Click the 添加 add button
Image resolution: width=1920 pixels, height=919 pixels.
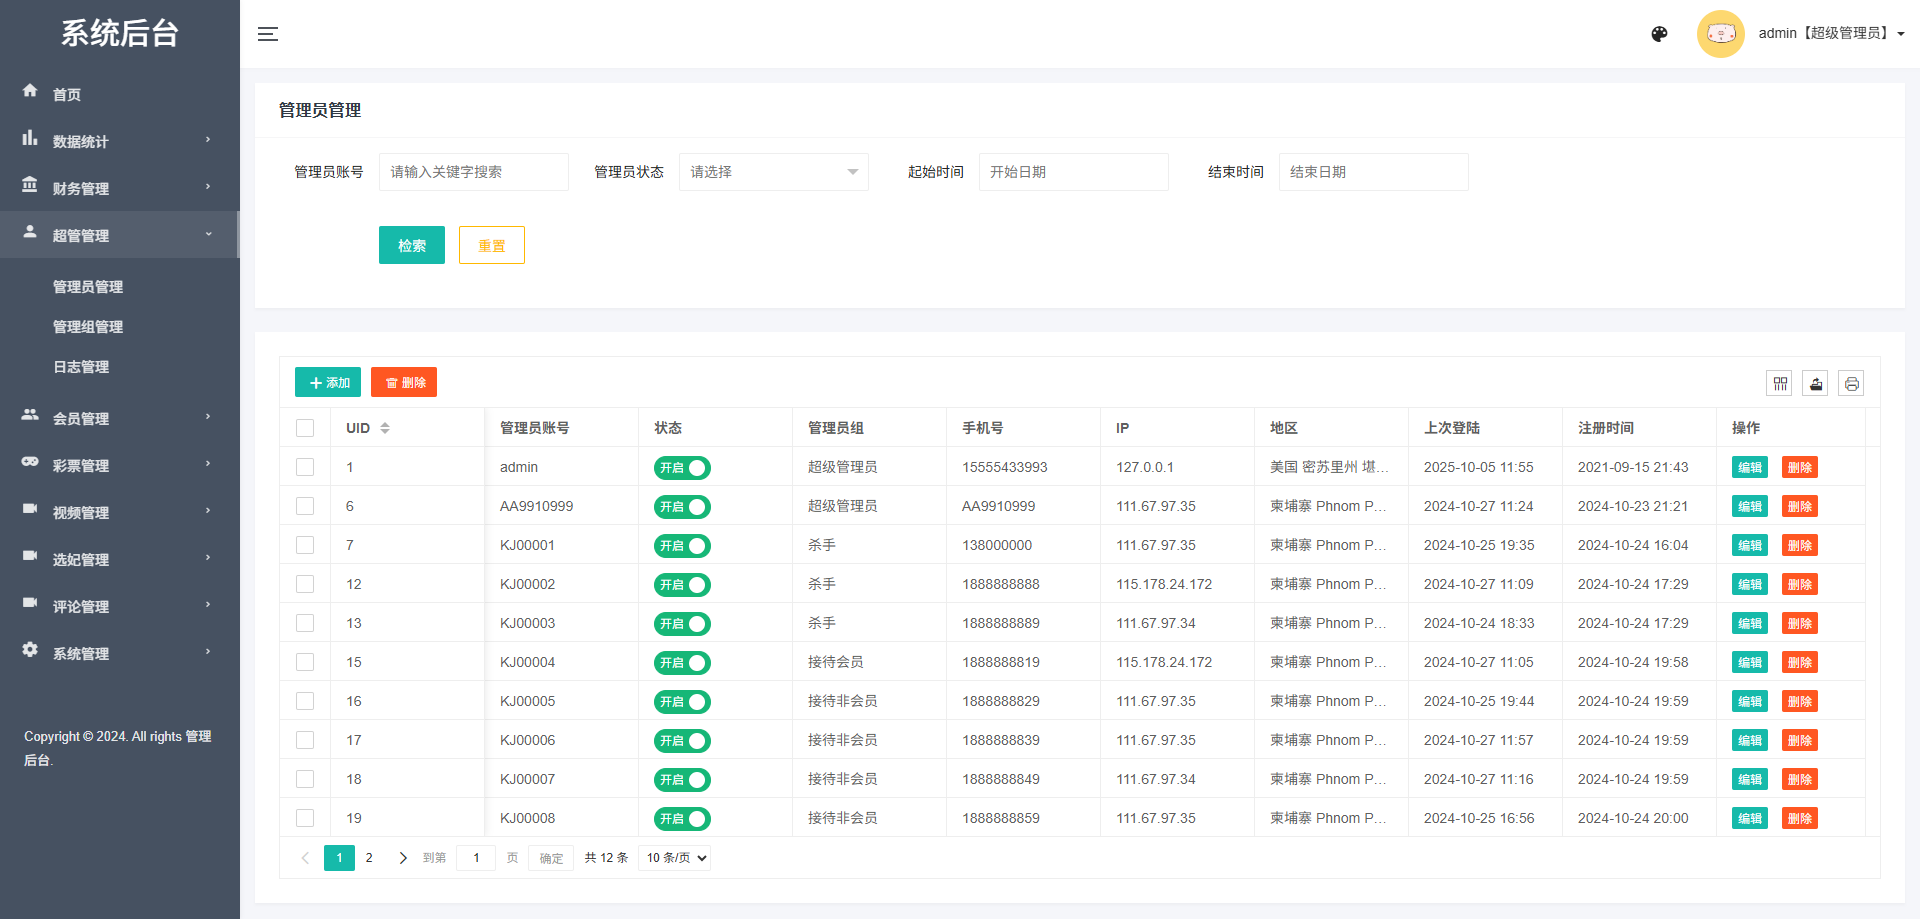point(327,382)
